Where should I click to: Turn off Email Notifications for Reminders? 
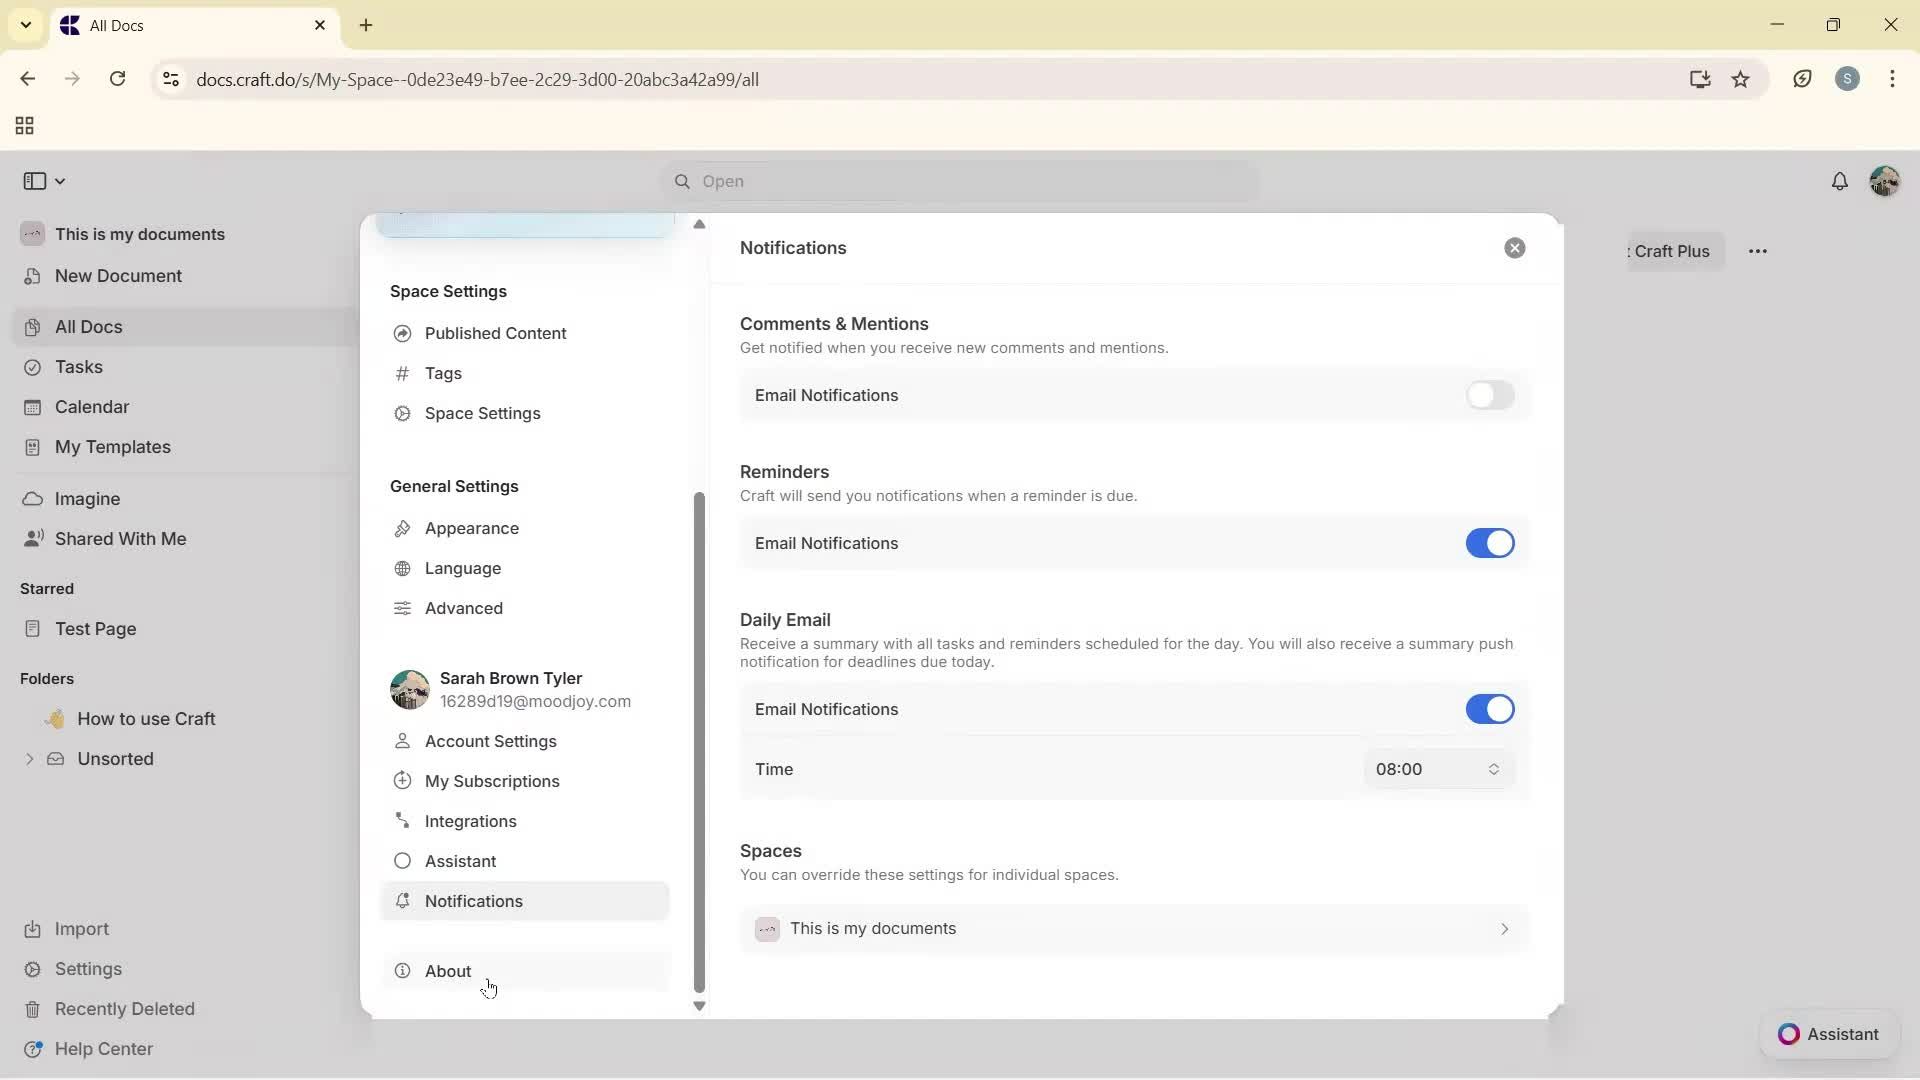point(1490,543)
